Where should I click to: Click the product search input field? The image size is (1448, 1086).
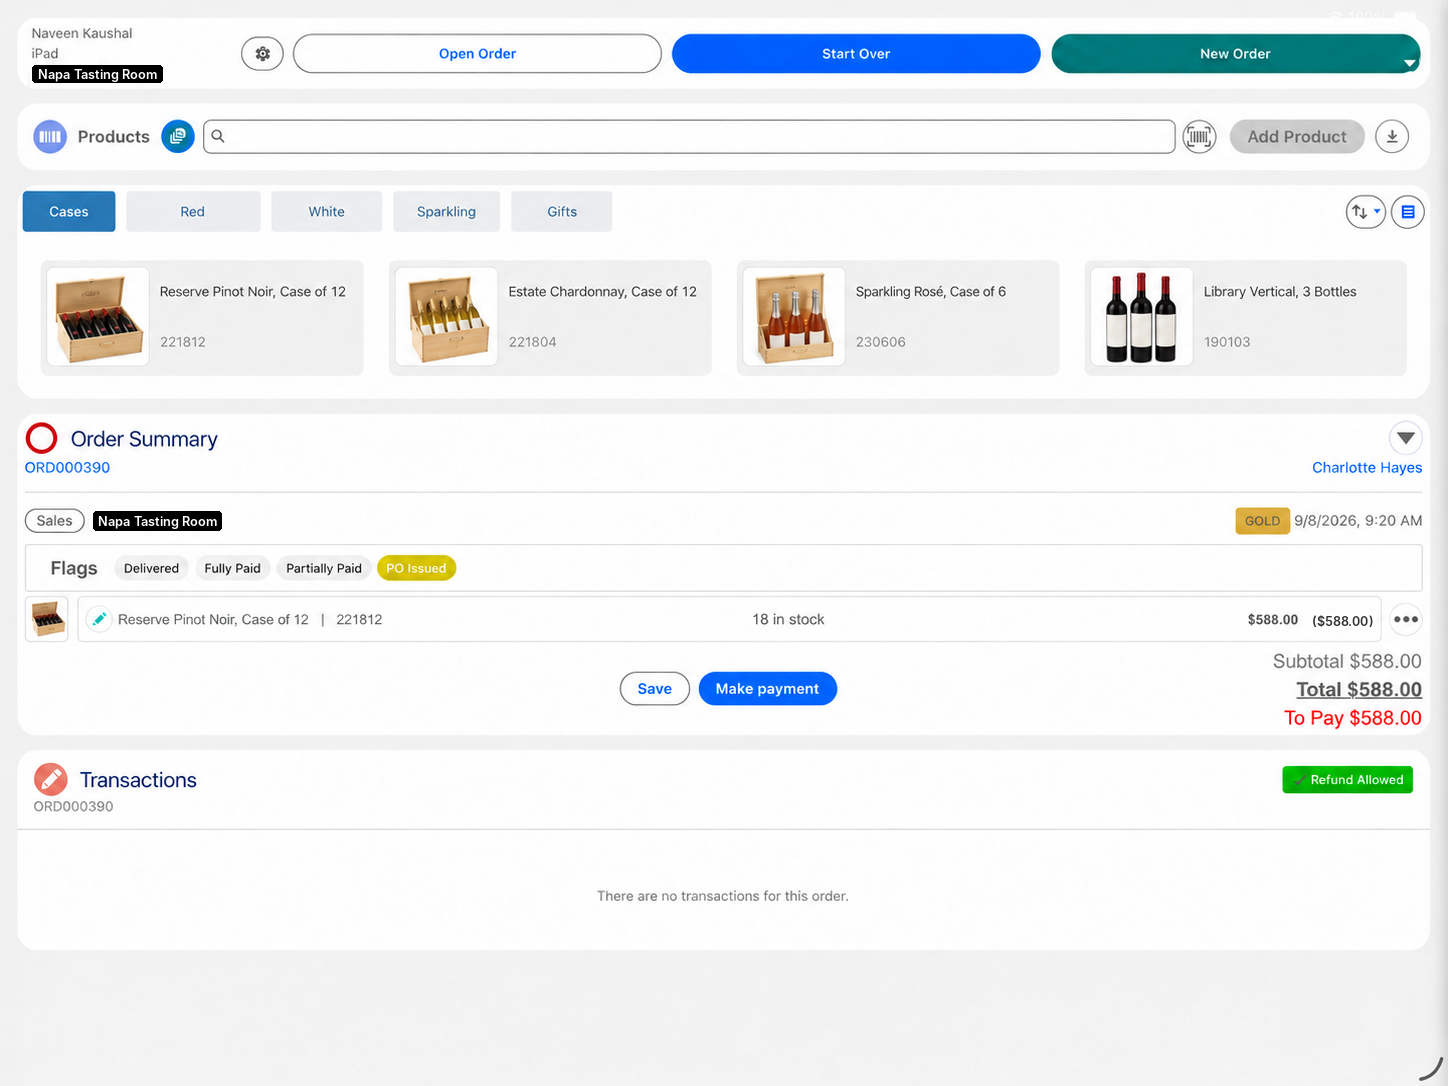[x=689, y=137]
